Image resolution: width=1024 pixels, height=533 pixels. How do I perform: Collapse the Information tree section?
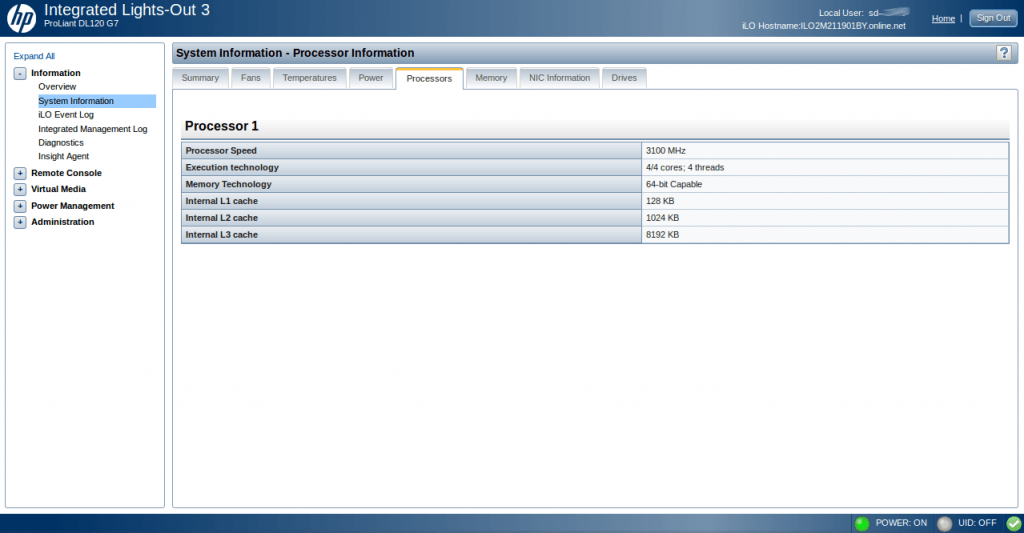(20, 74)
